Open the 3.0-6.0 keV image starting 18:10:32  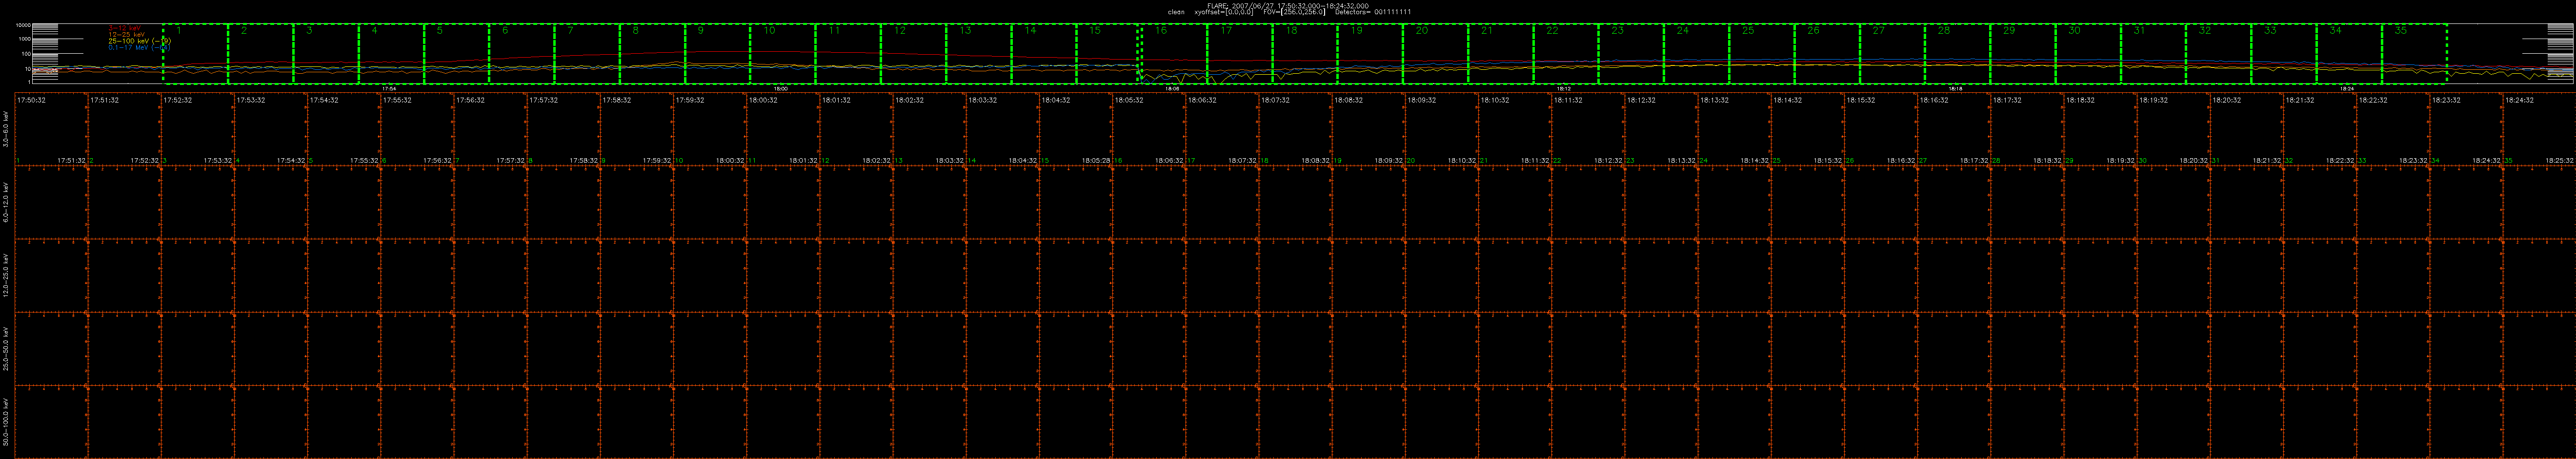1515,130
